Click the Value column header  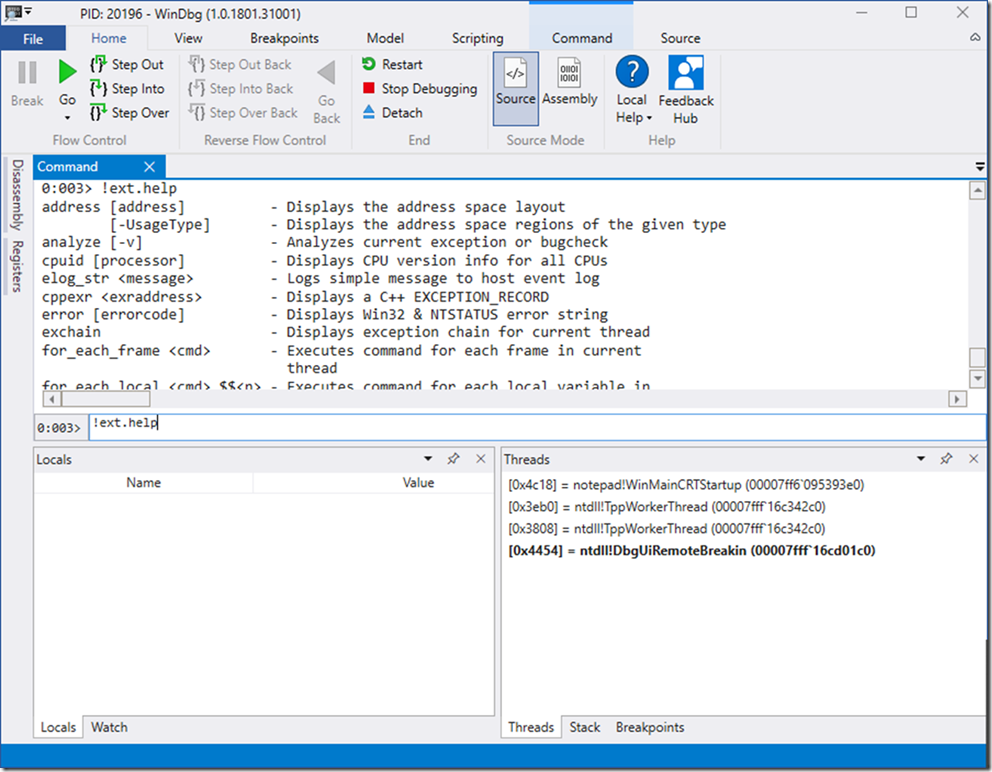[x=418, y=483]
